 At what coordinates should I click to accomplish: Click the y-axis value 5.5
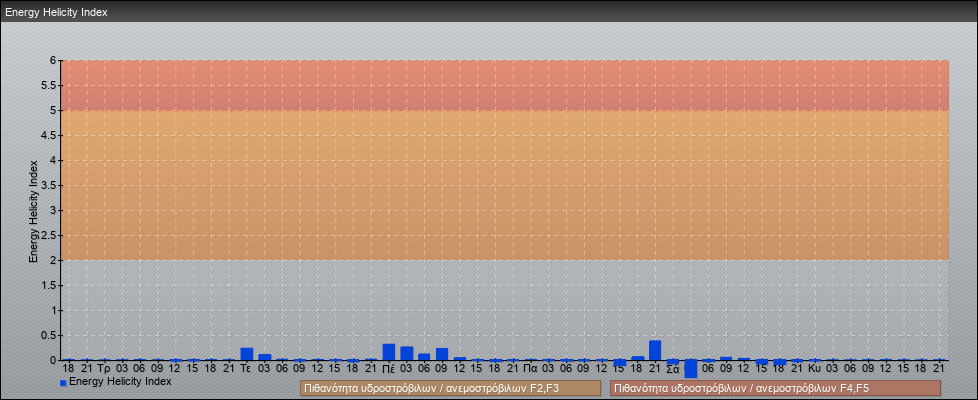[x=49, y=85]
